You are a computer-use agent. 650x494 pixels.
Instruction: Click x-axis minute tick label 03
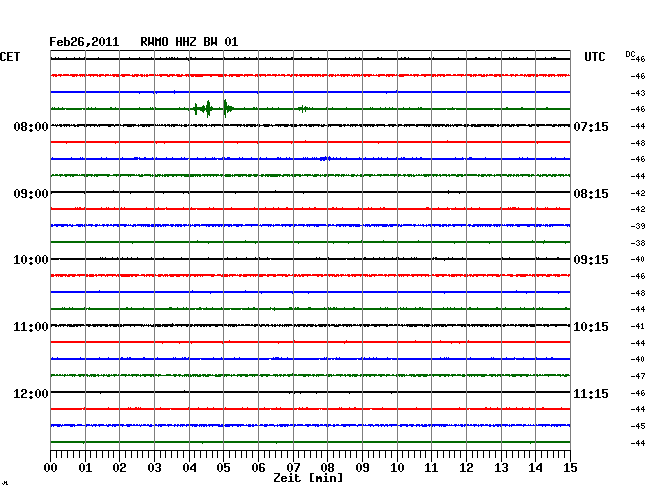(x=154, y=467)
